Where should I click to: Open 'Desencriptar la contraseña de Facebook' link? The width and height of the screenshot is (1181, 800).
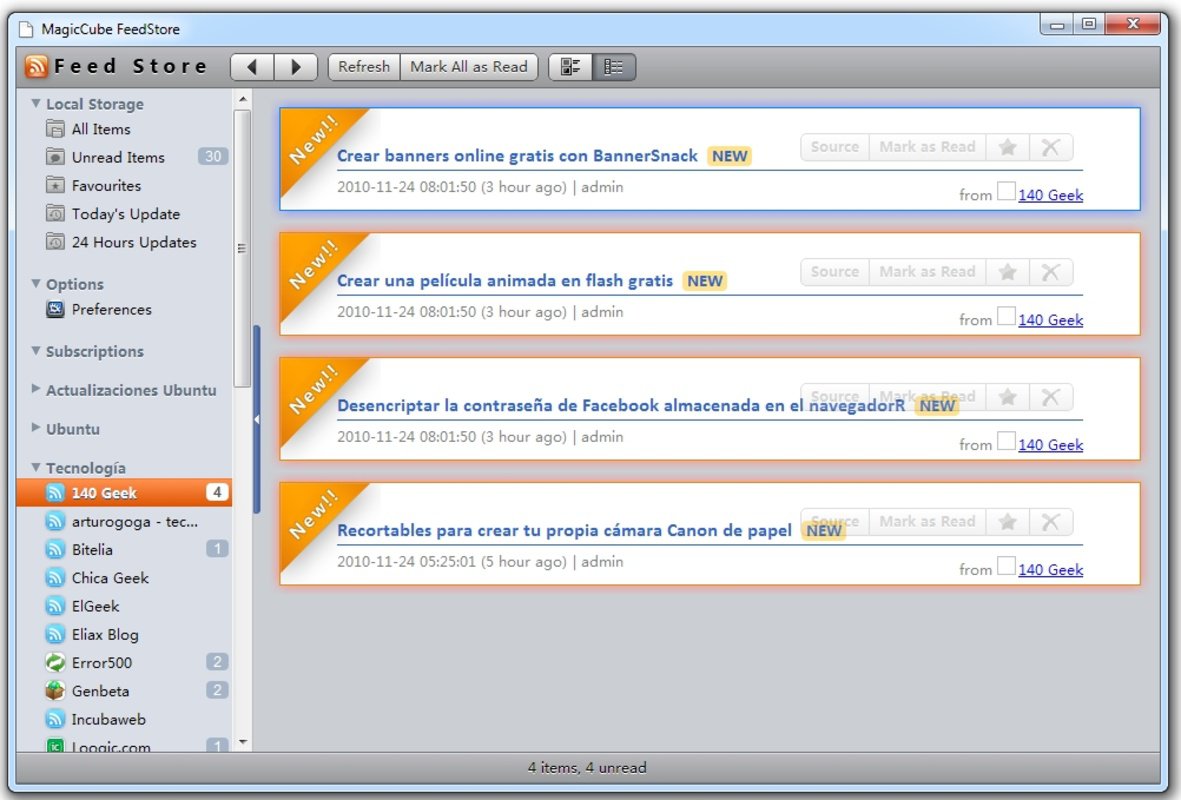(621, 406)
